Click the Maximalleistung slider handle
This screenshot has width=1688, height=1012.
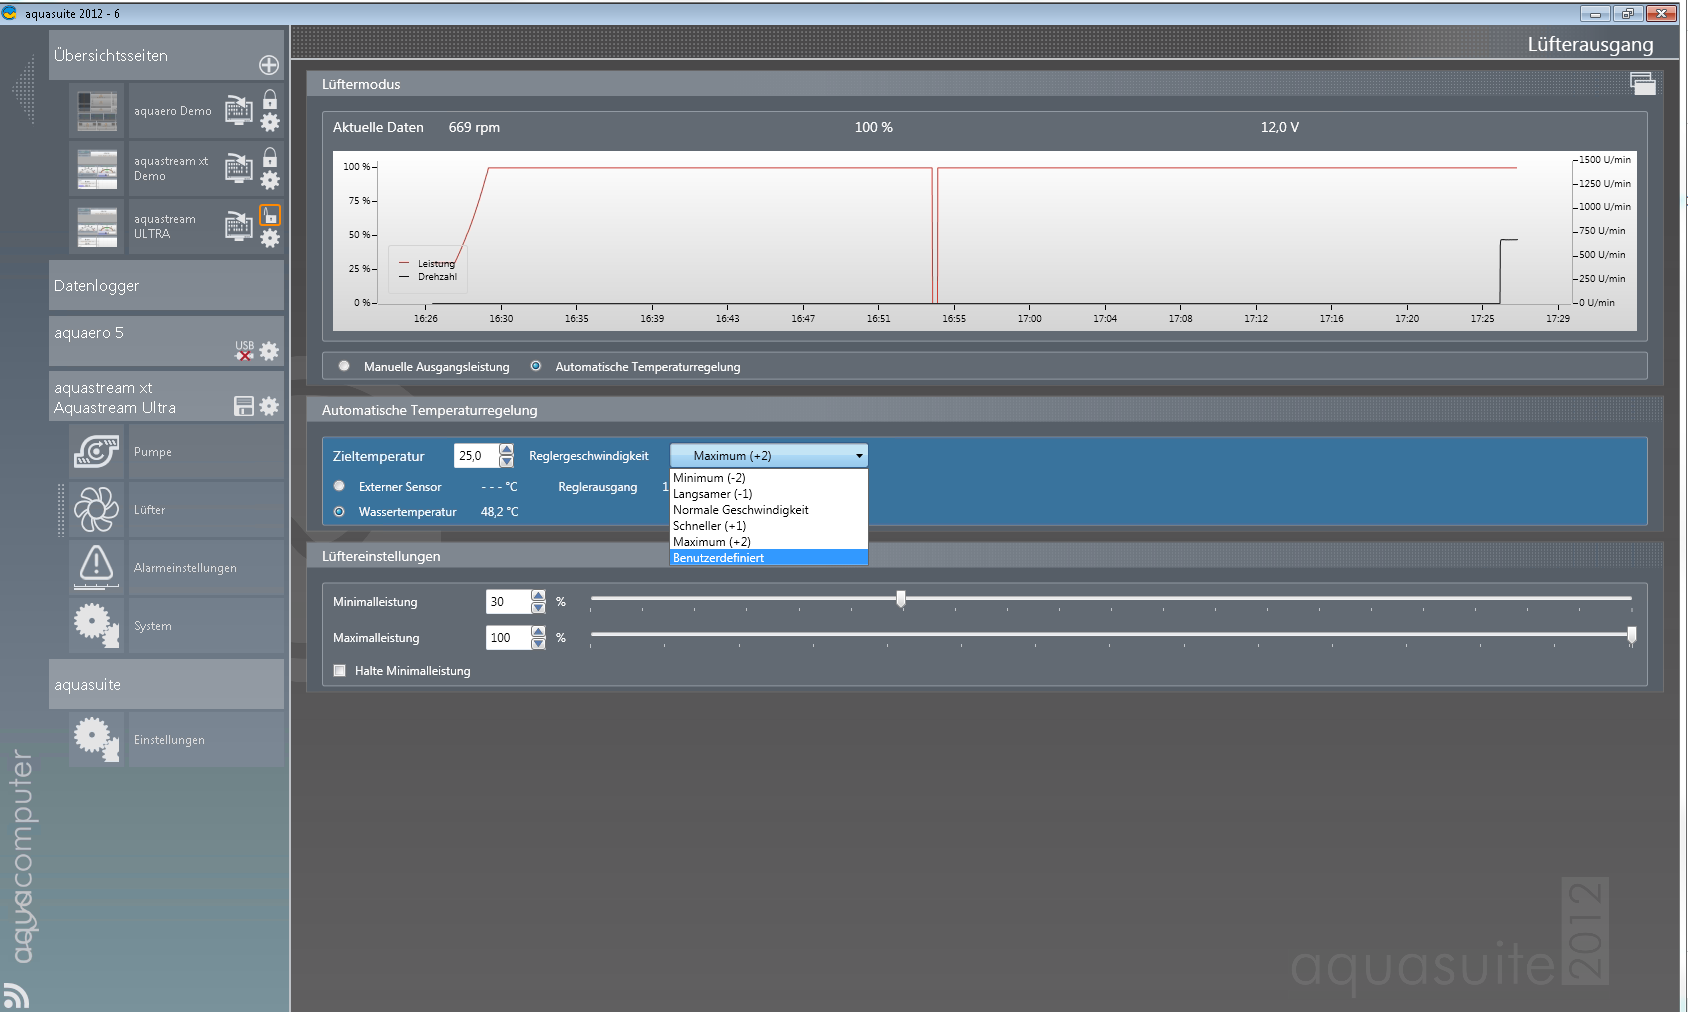tap(1632, 635)
